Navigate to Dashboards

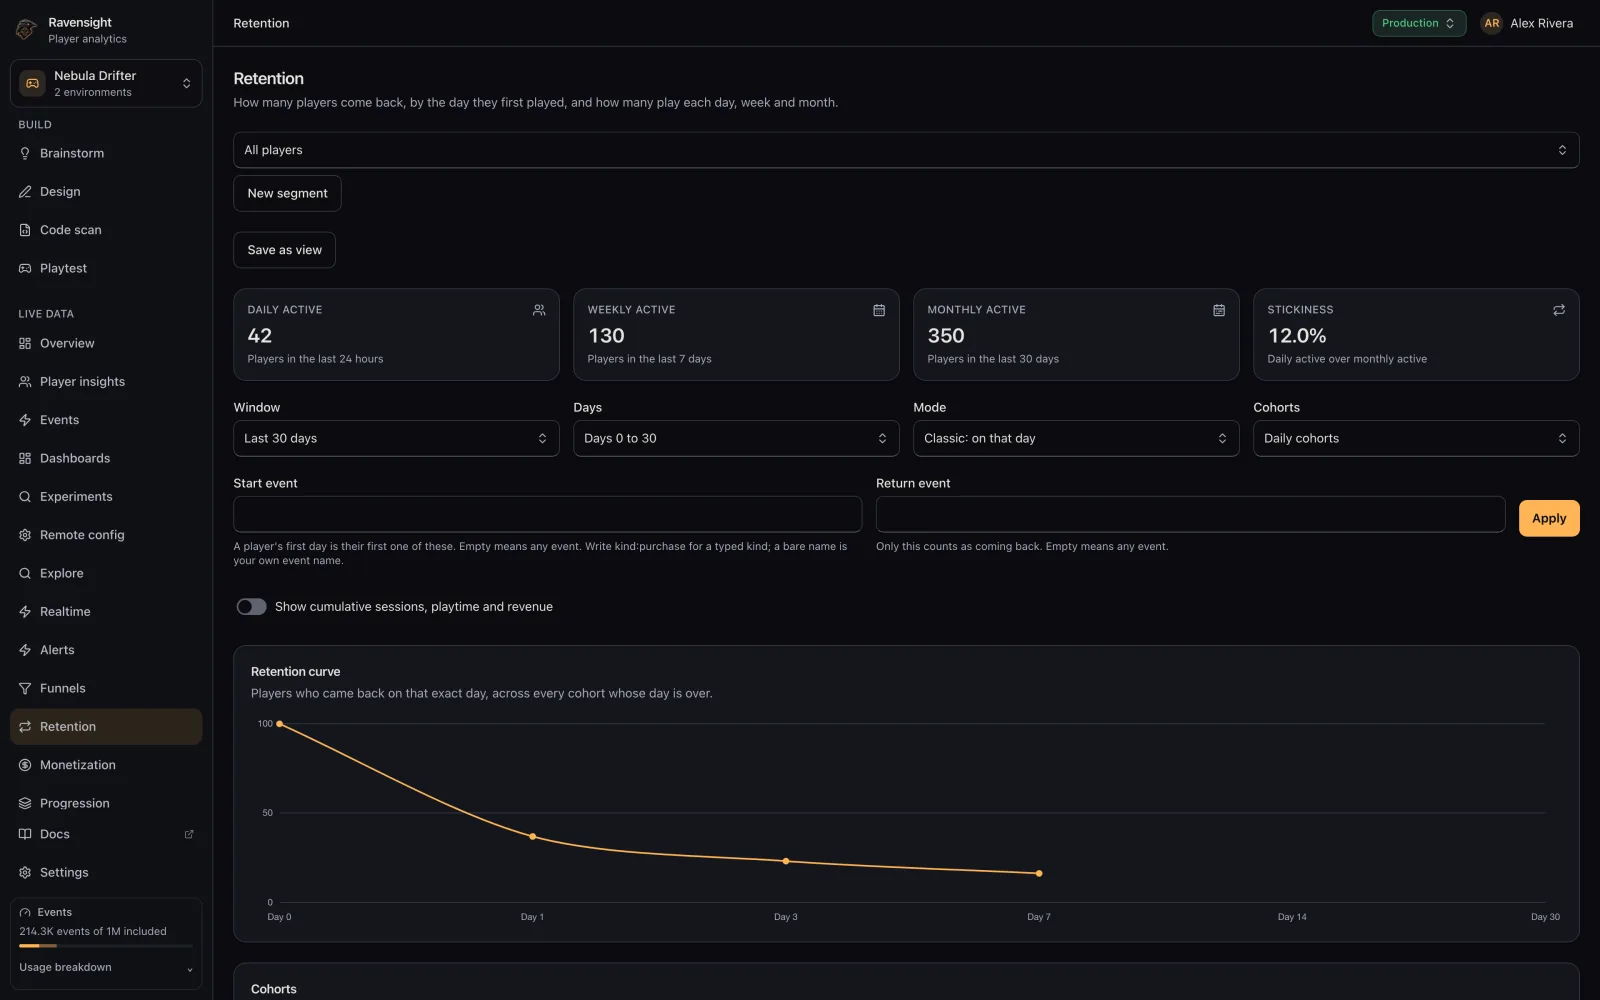coord(106,458)
